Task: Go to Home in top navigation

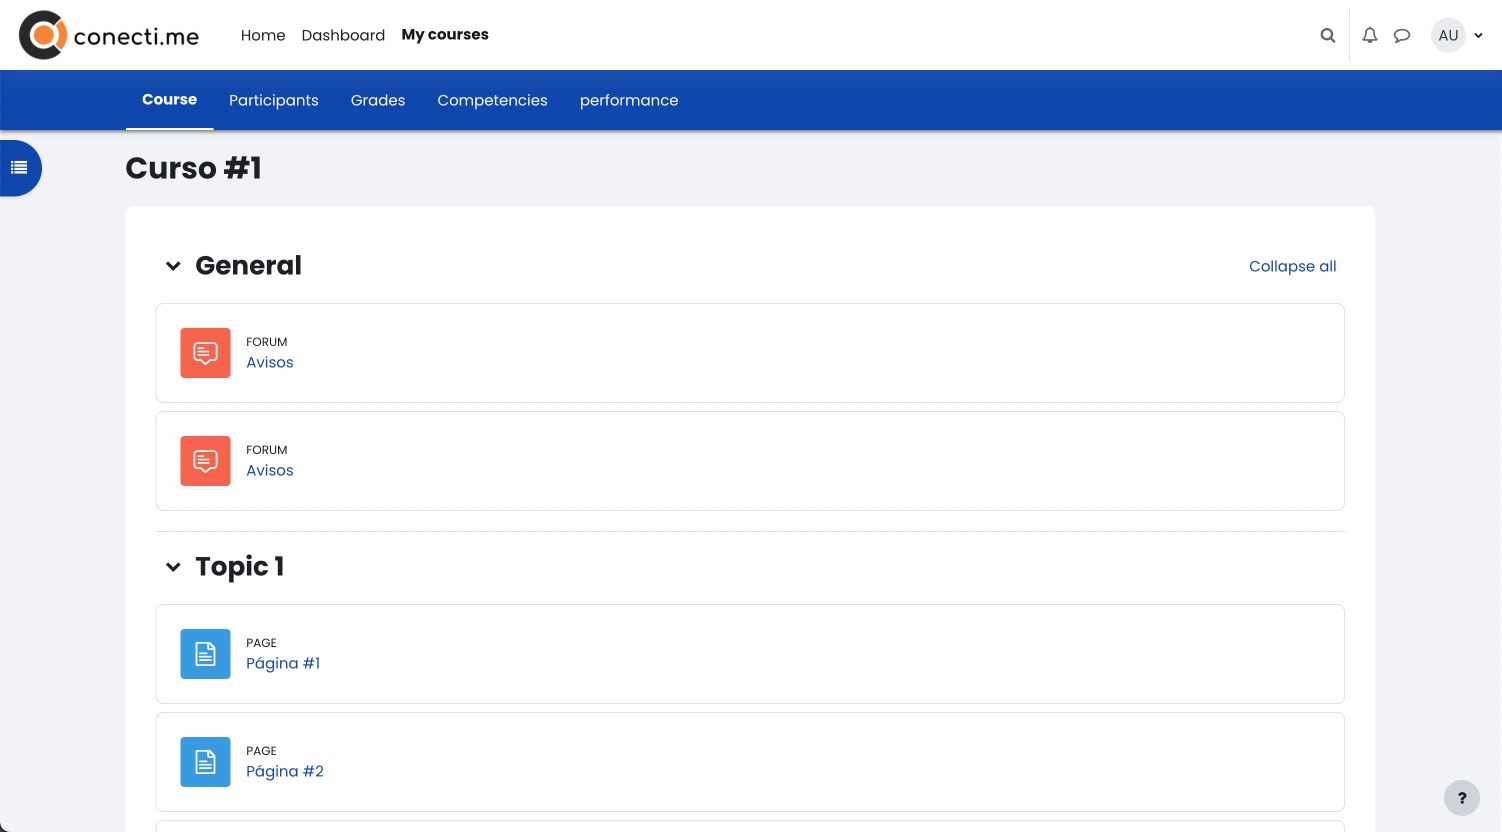Action: coord(263,35)
